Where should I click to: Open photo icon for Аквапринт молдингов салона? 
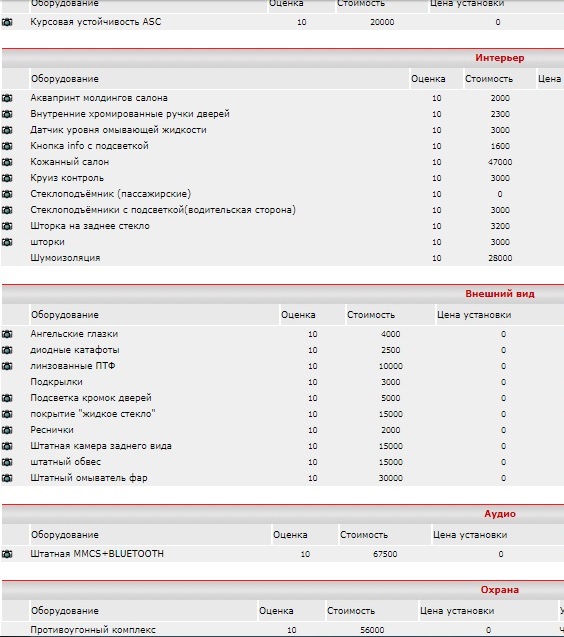pyautogui.click(x=7, y=98)
